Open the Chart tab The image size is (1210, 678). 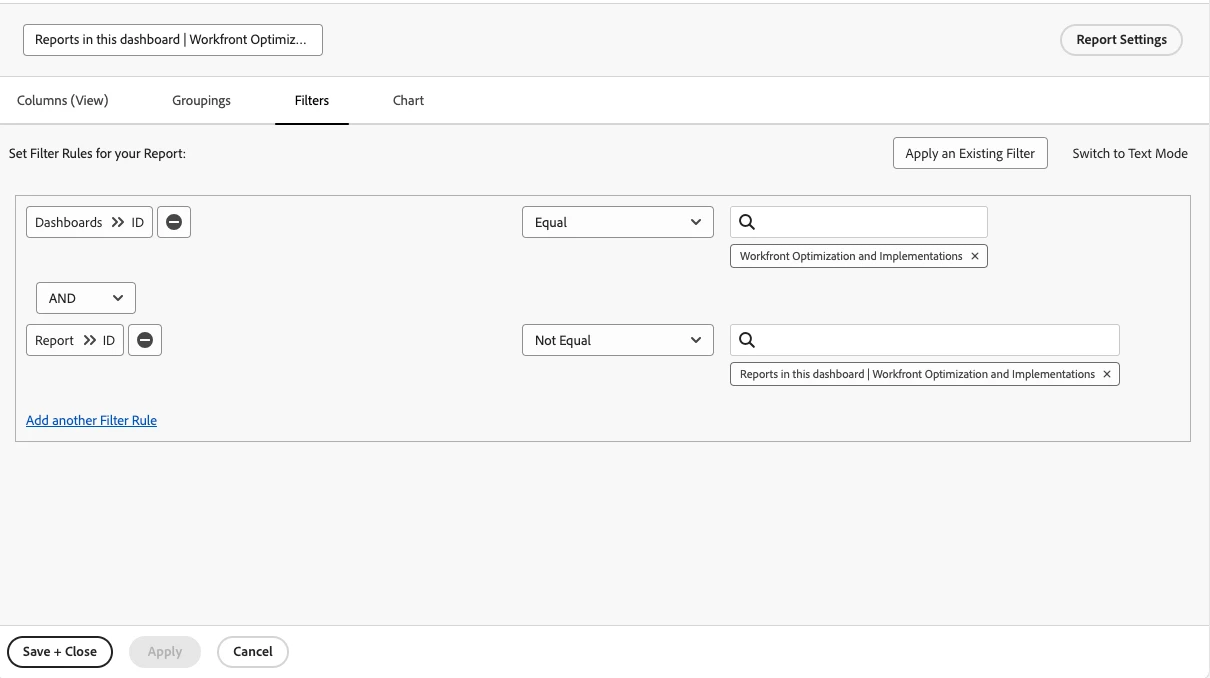408,100
